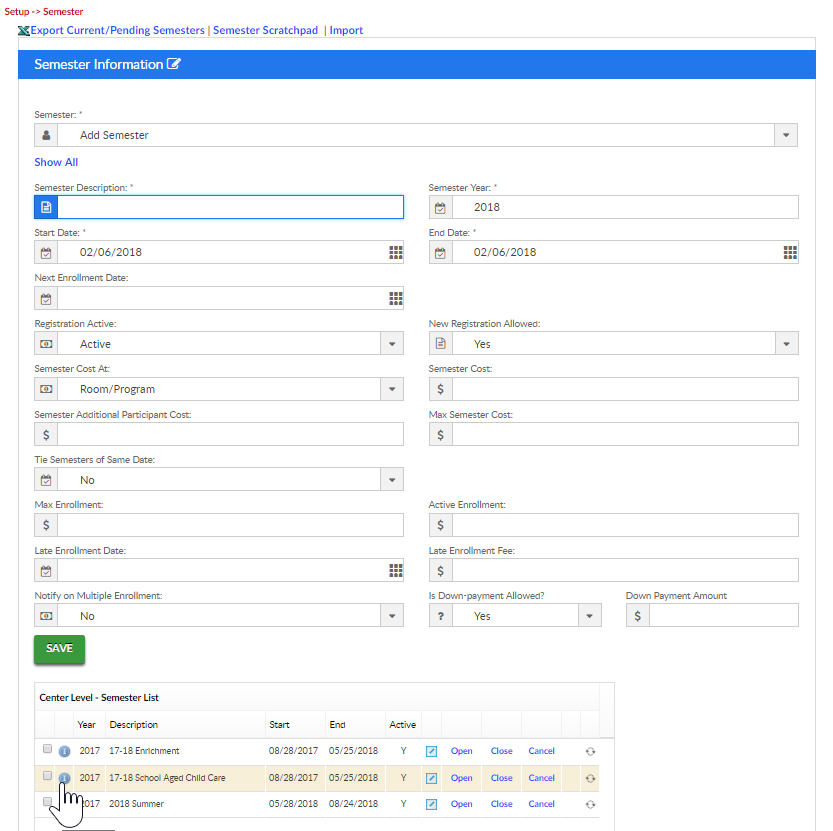Click the green SAVE button
Viewport: 833px width, 831px height.
point(60,649)
